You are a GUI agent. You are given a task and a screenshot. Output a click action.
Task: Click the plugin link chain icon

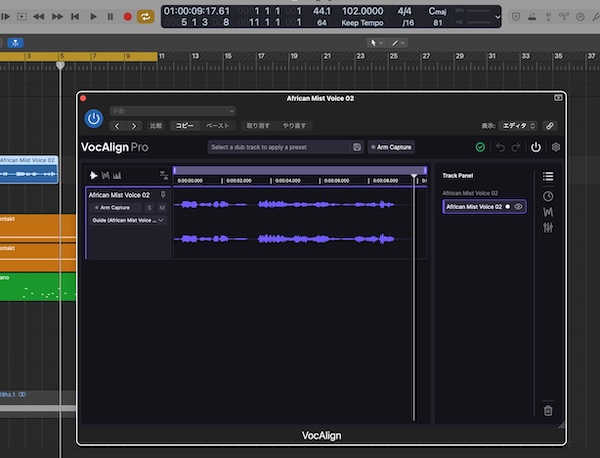tap(549, 126)
